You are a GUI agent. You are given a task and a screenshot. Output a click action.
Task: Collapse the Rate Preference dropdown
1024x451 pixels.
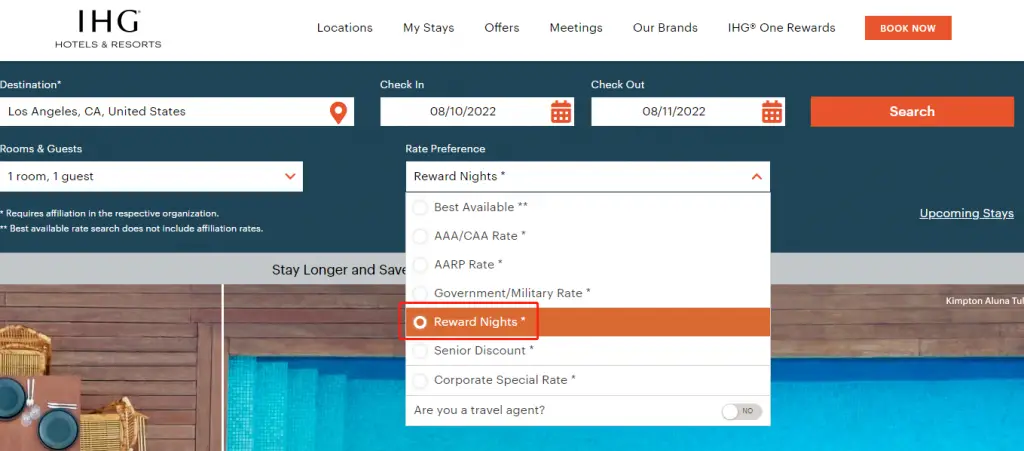(x=756, y=177)
